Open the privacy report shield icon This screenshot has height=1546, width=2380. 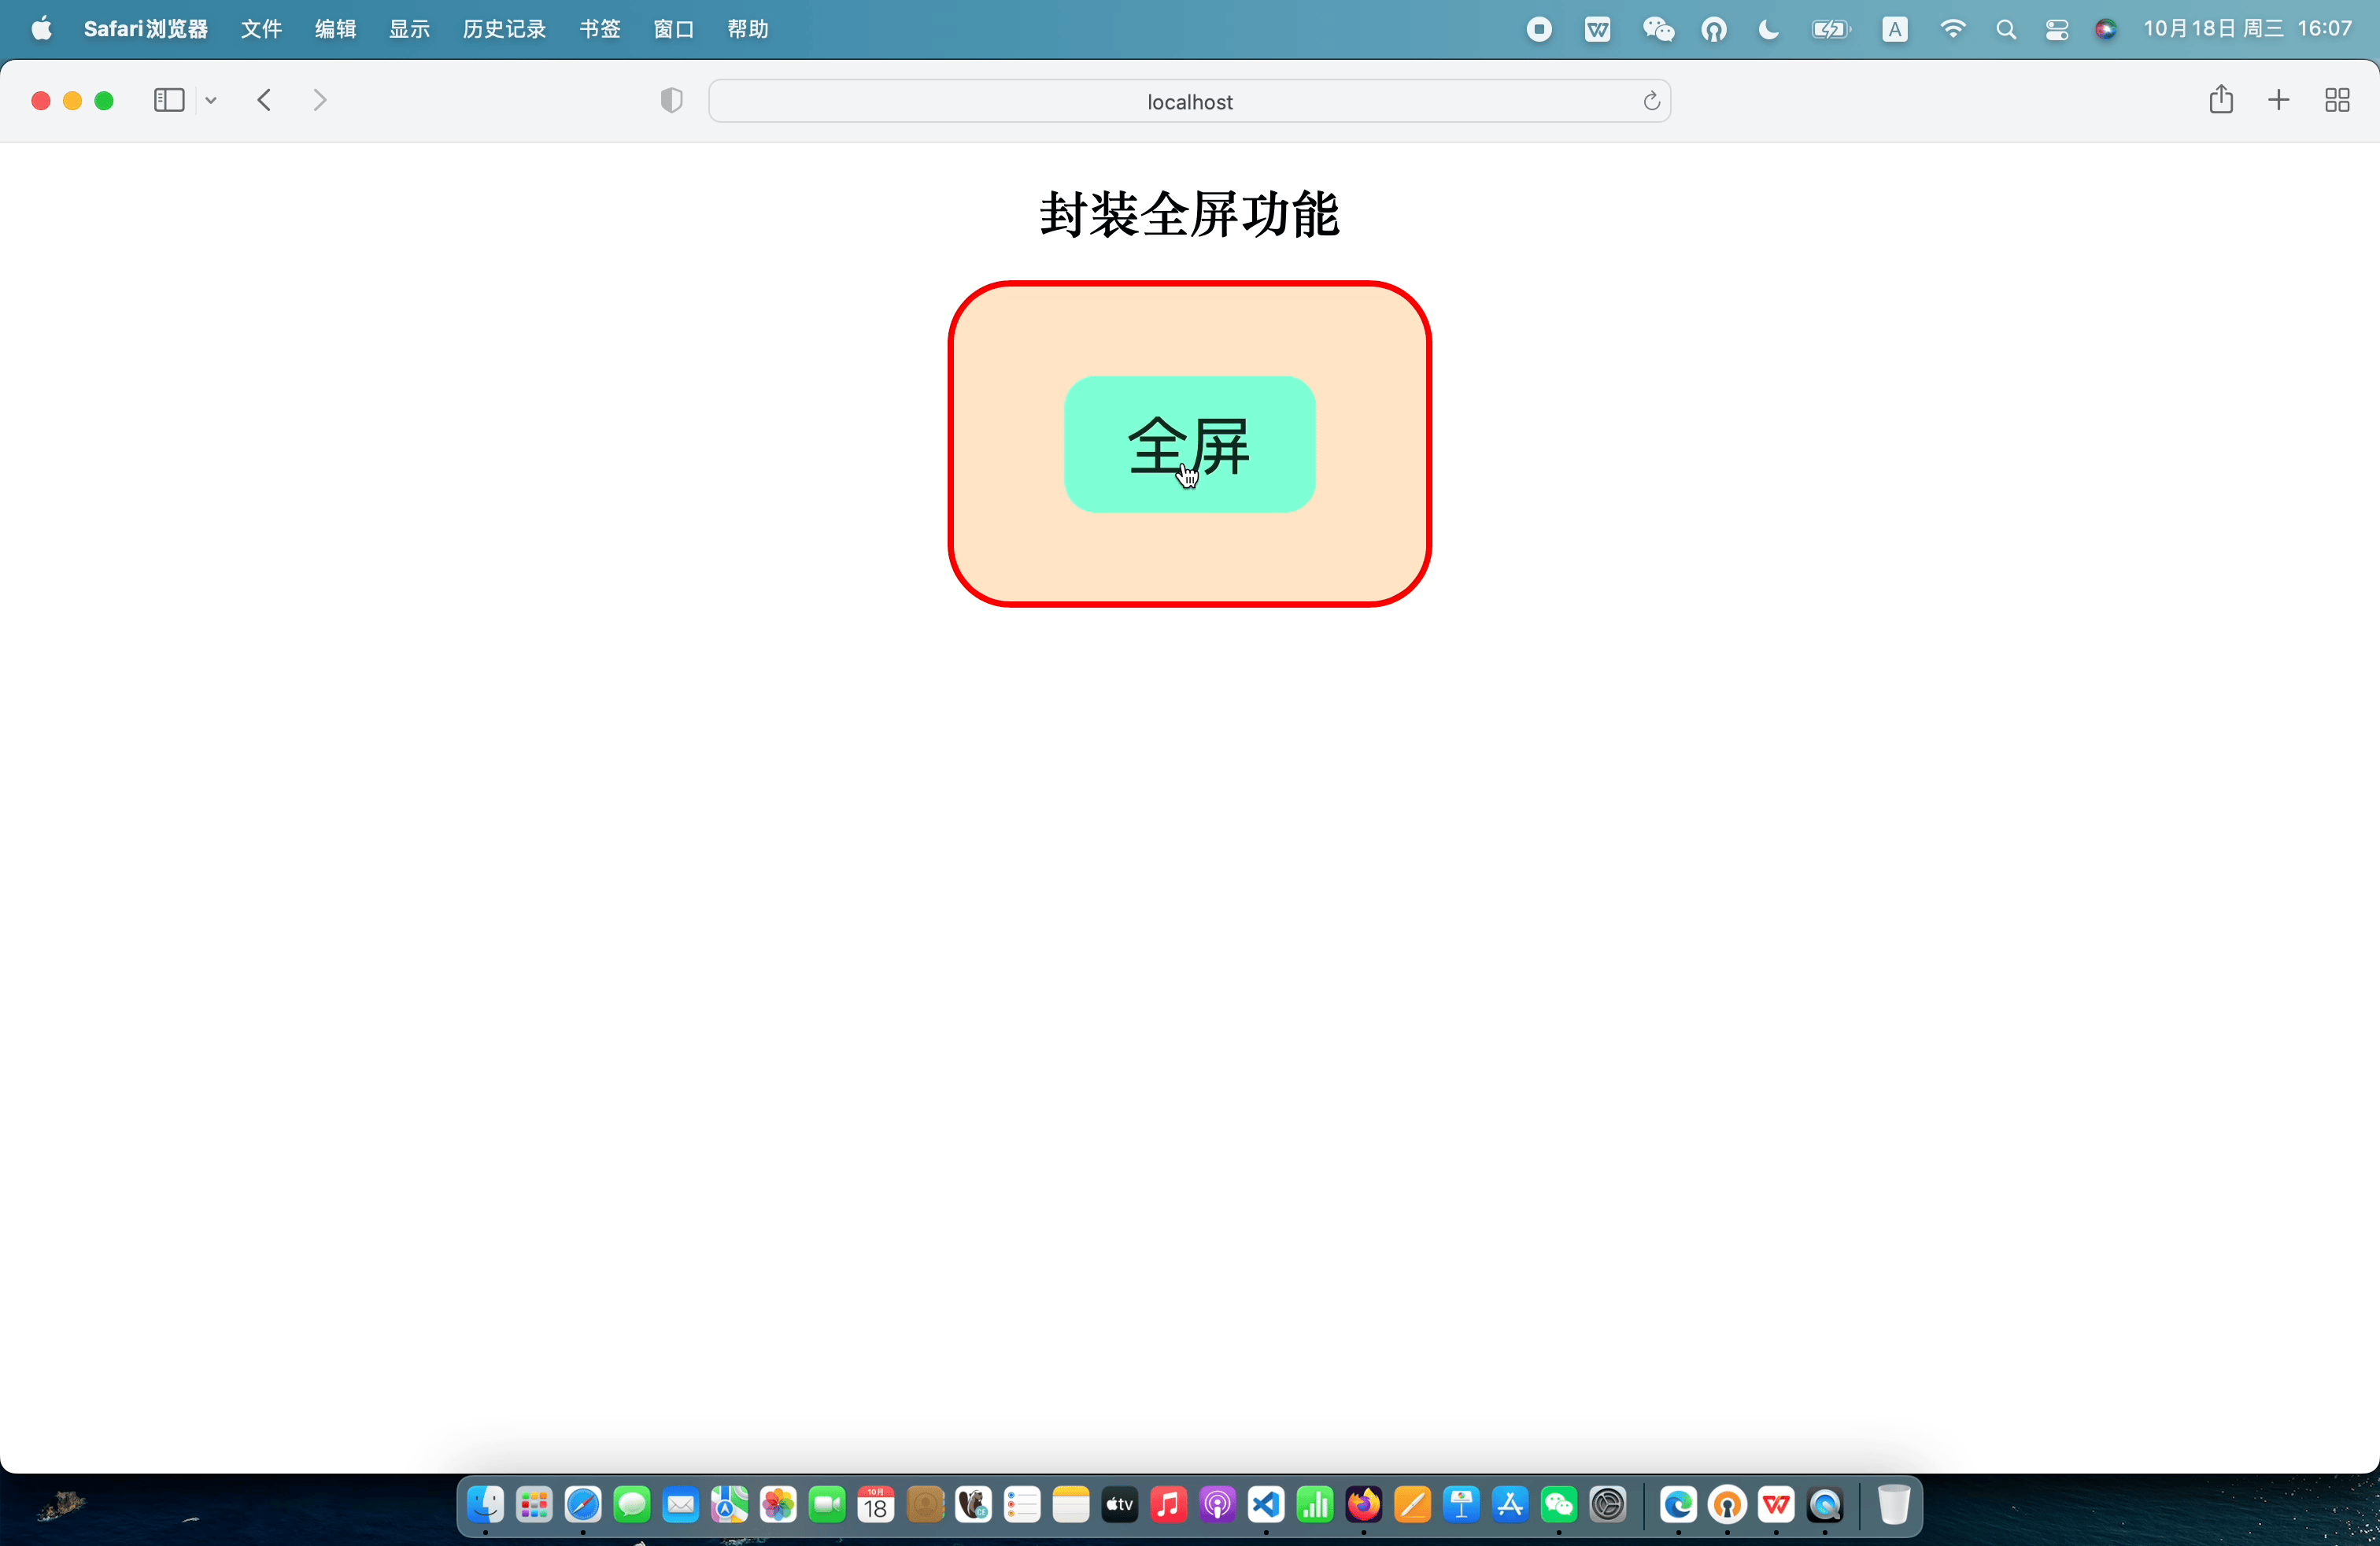tap(671, 100)
